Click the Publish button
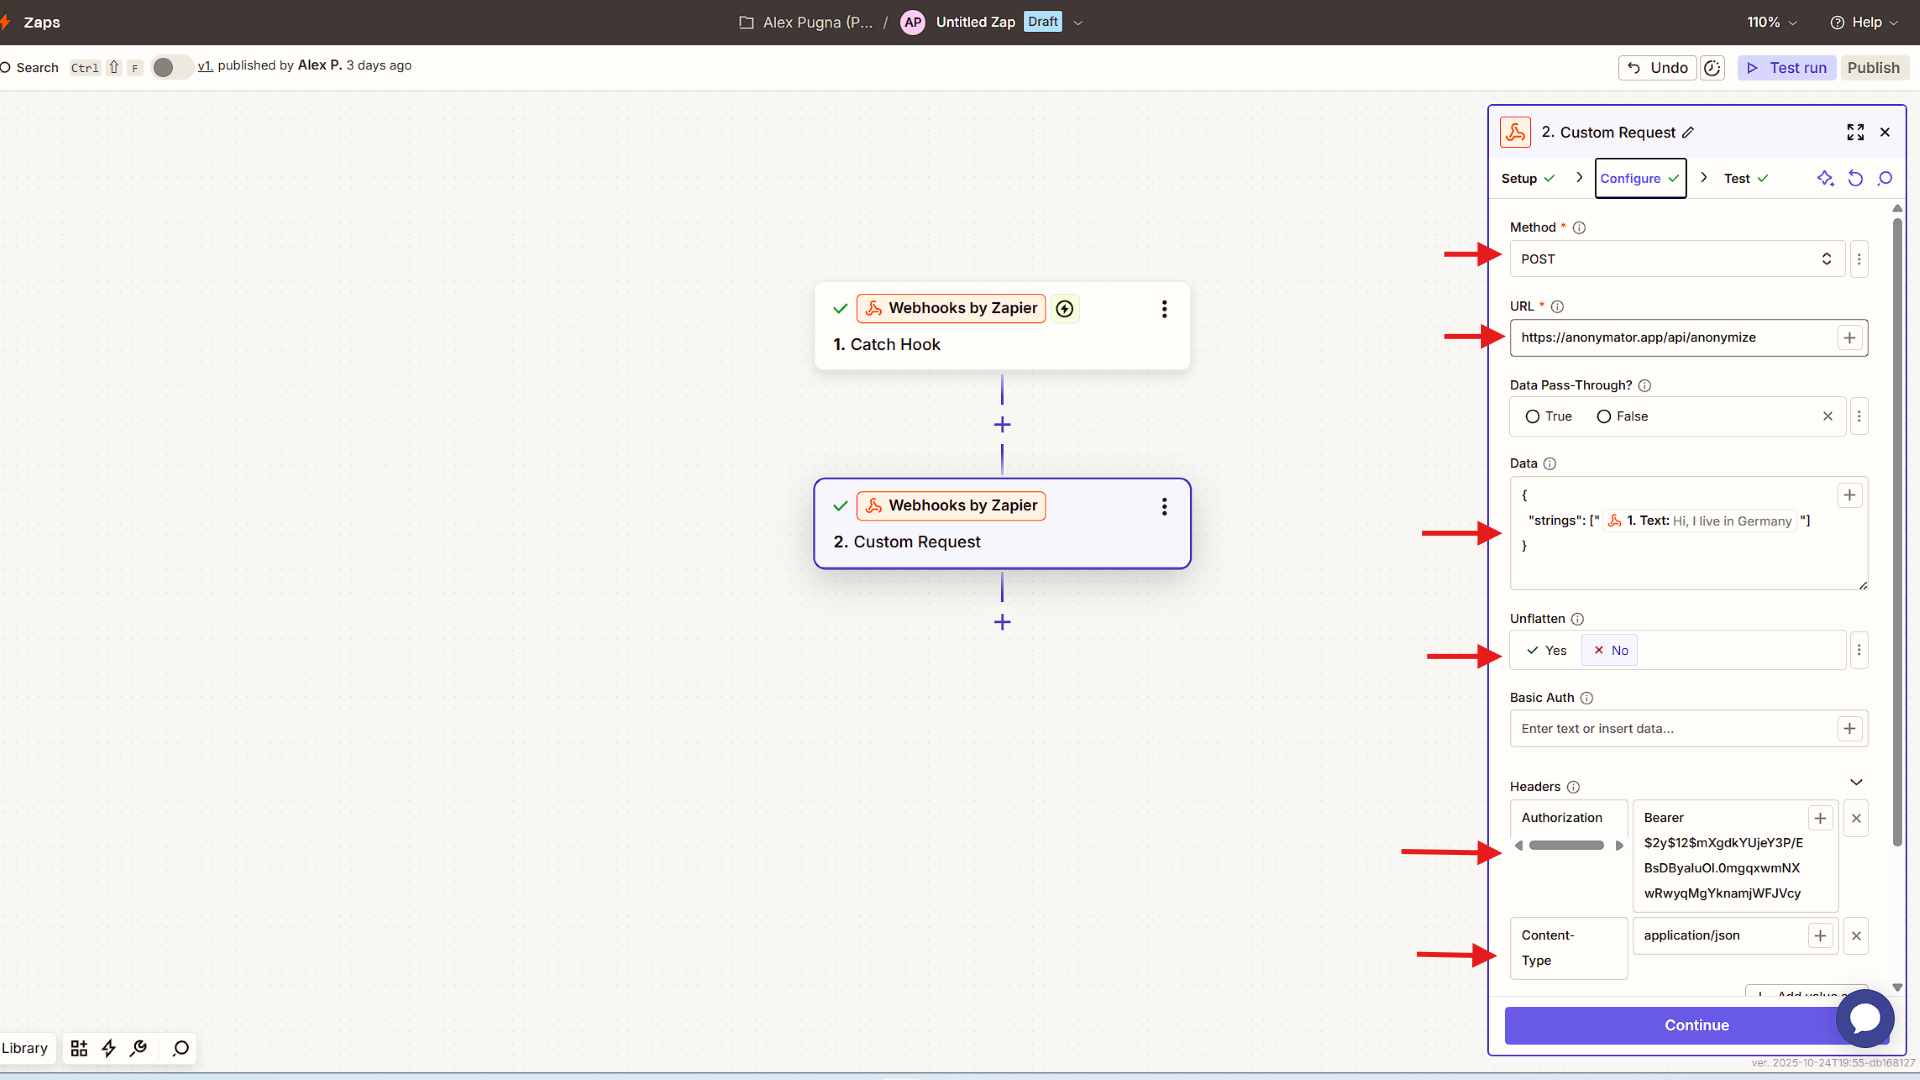This screenshot has width=1920, height=1080. (x=1874, y=67)
